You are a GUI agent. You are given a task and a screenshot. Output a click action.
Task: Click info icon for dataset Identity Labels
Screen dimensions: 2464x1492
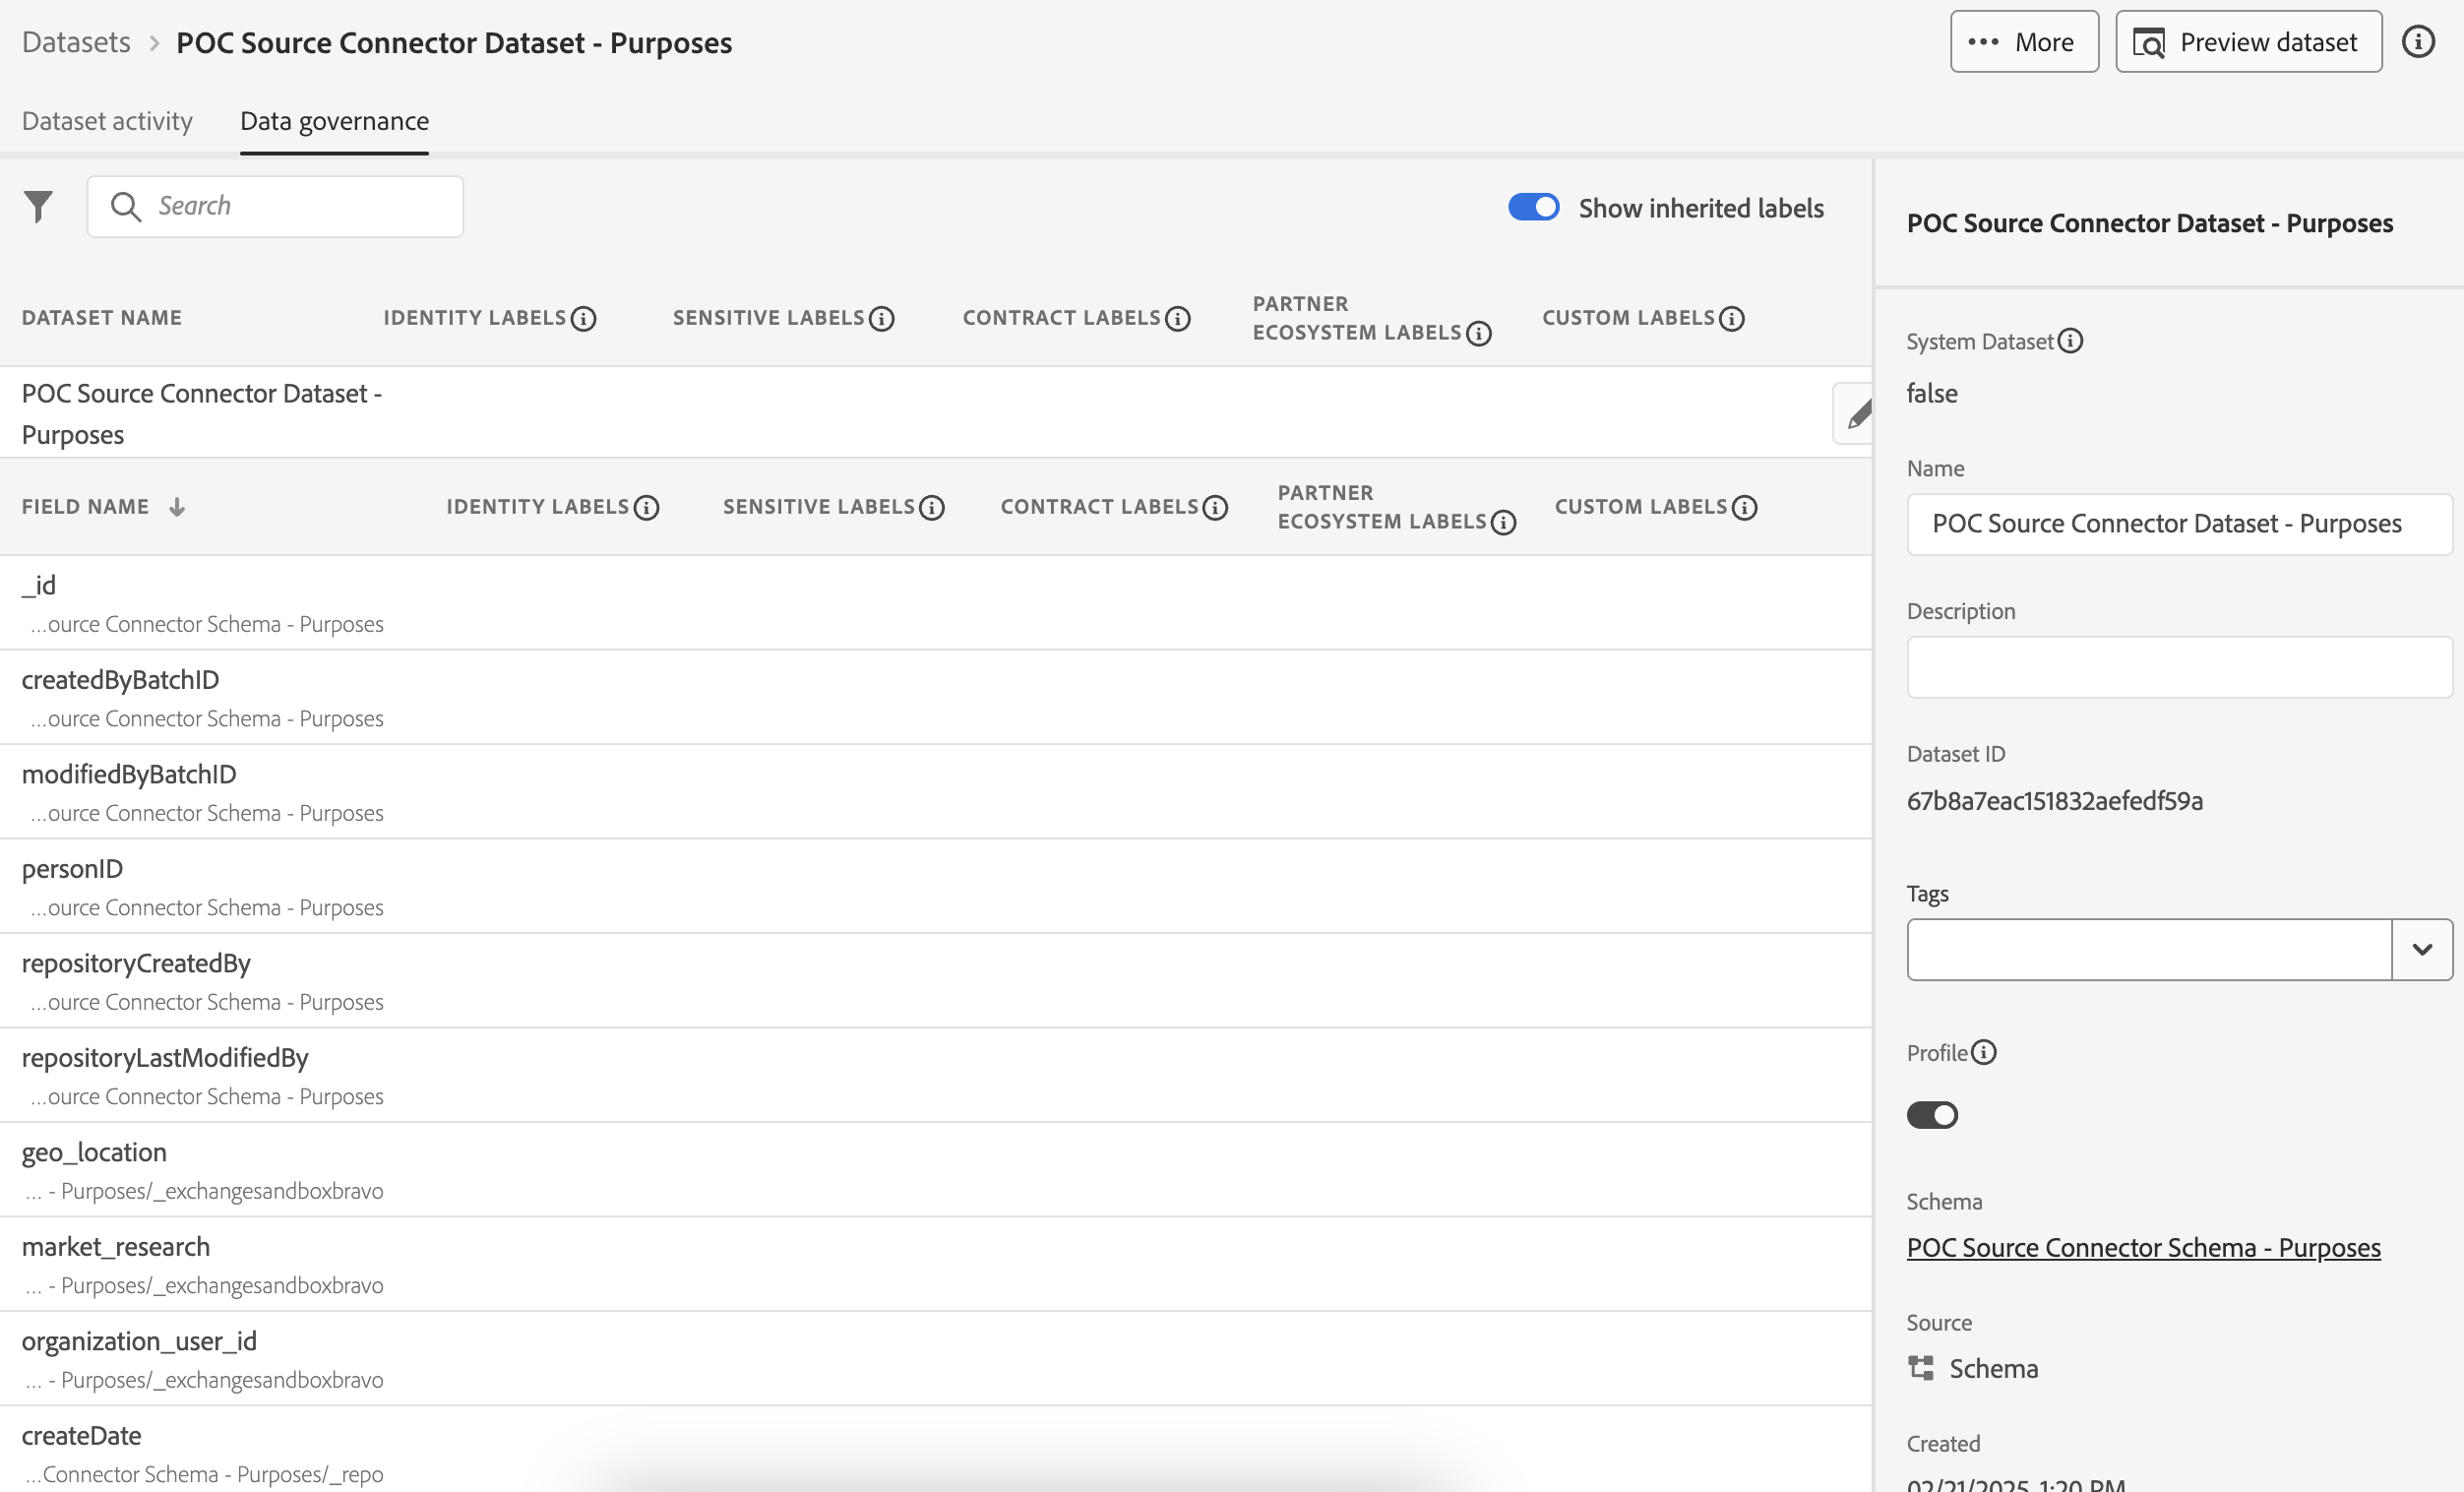(584, 318)
